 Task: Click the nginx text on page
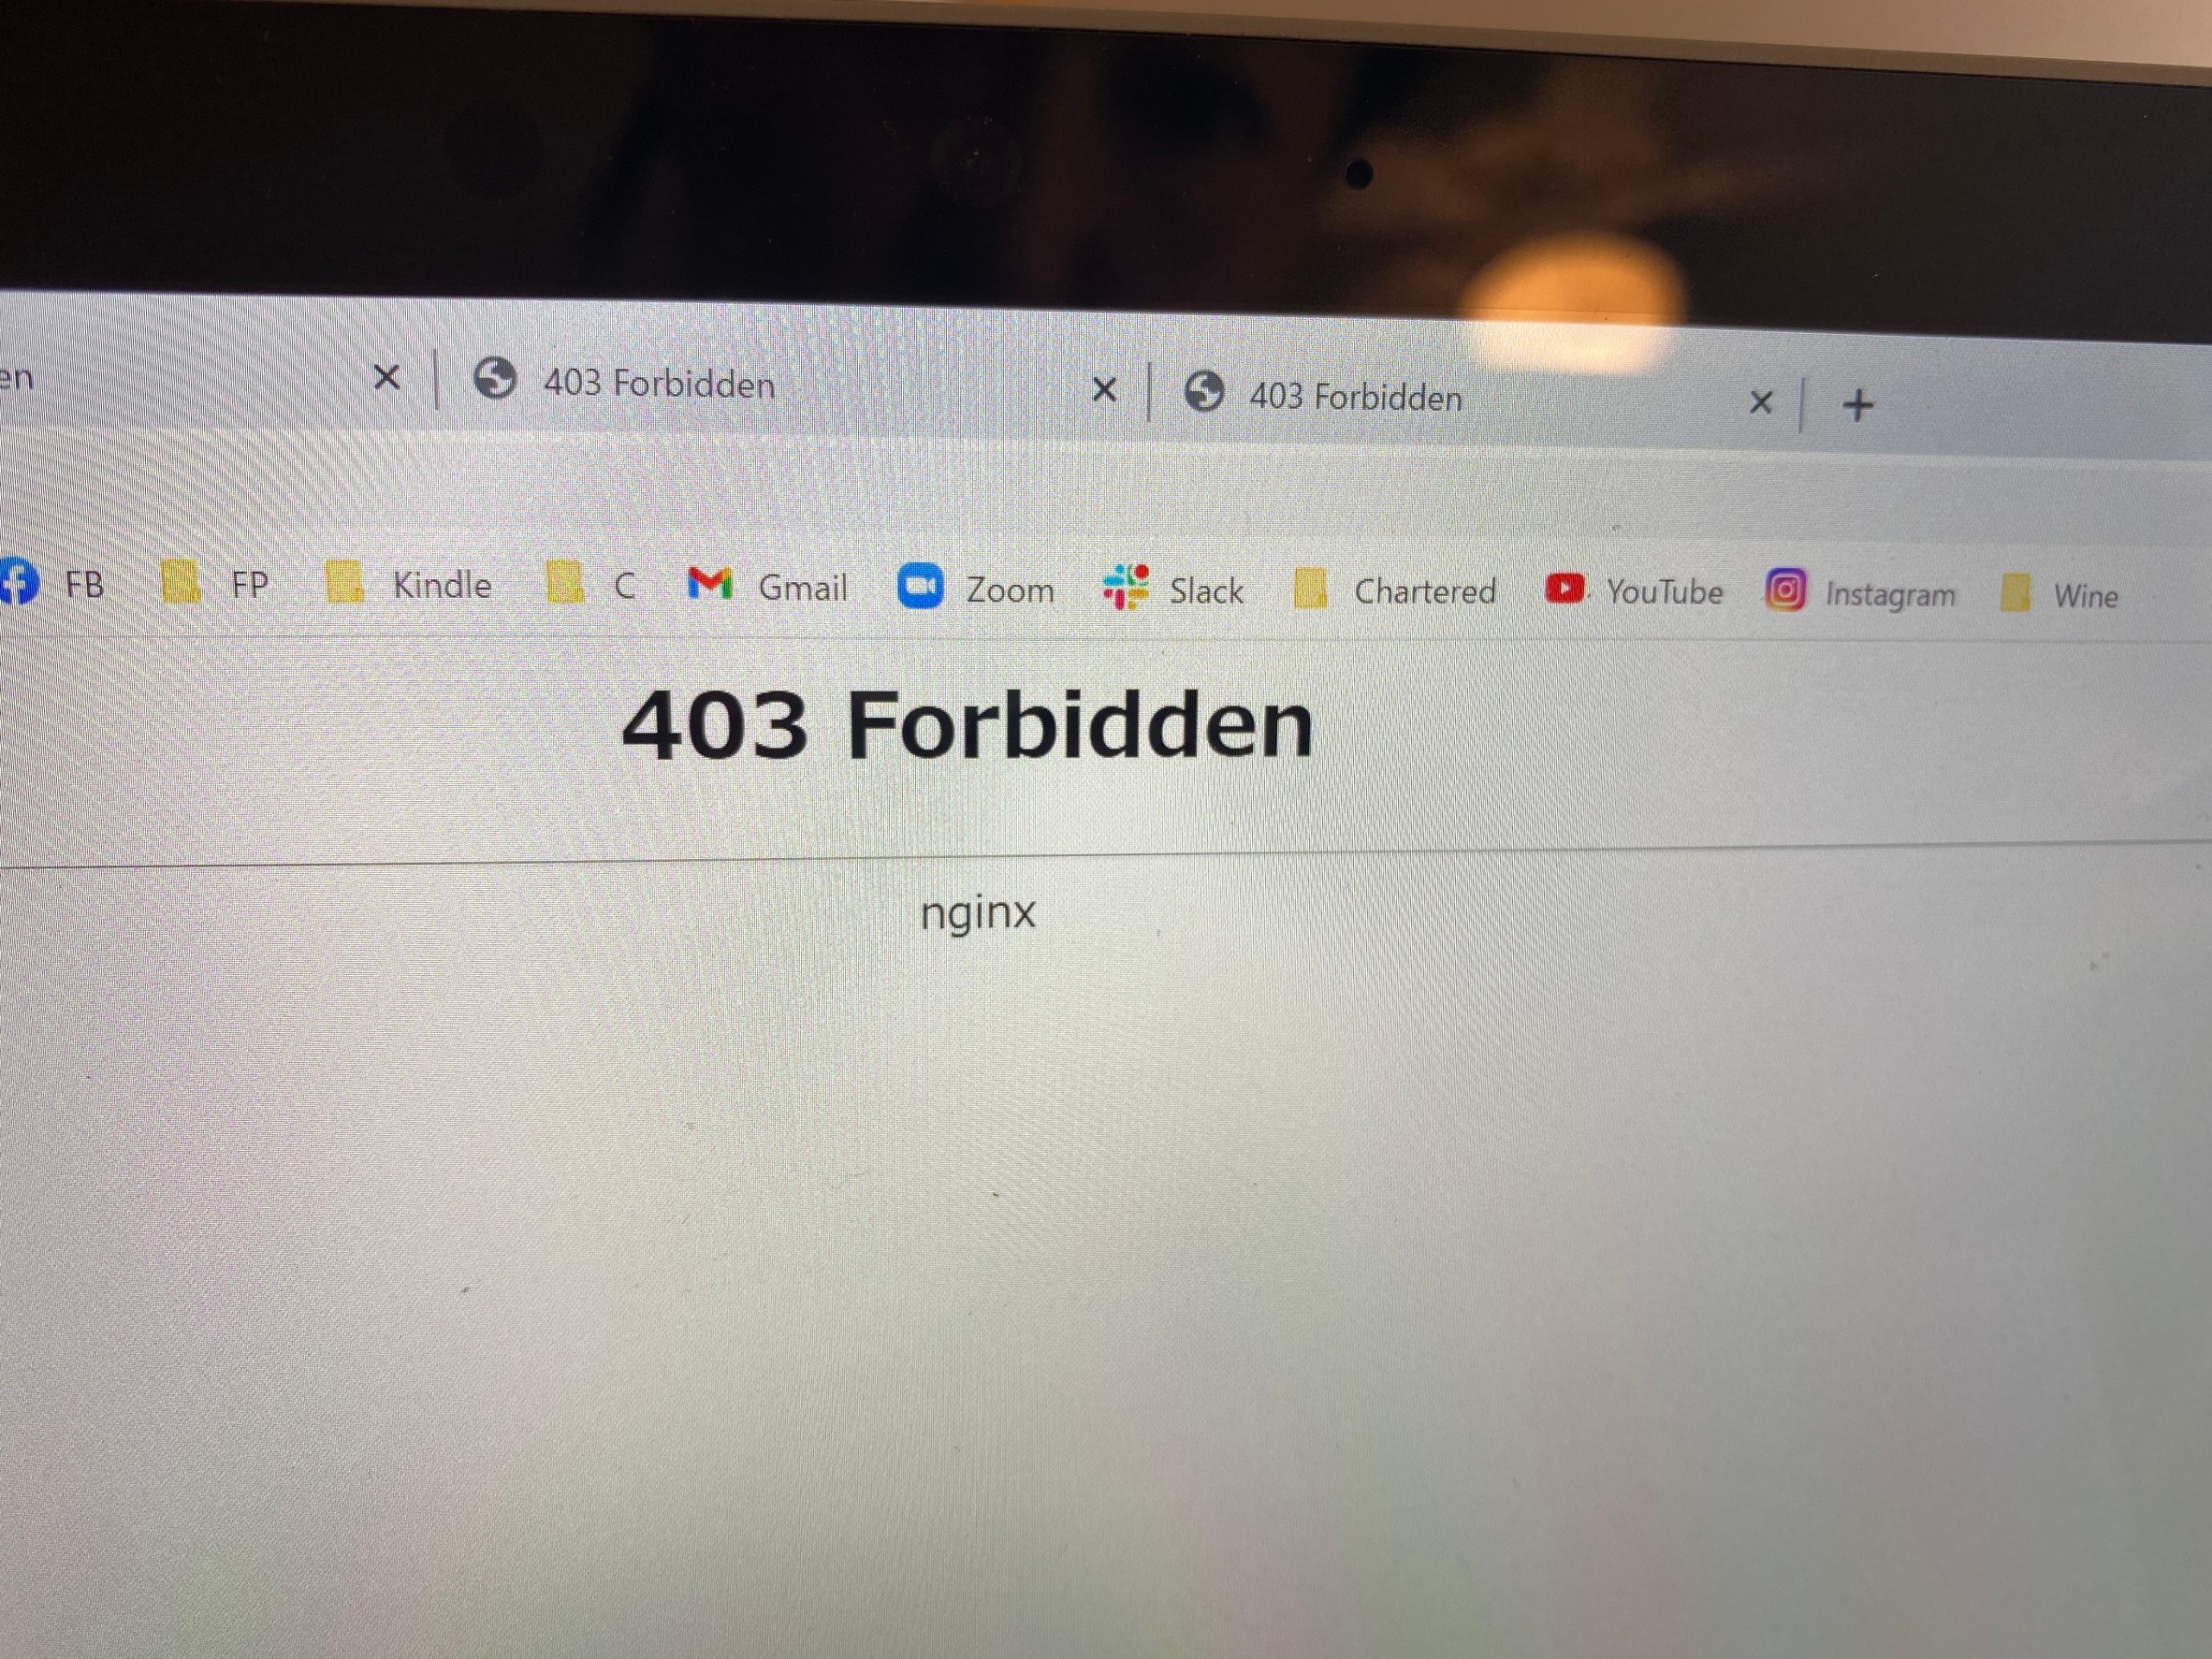(977, 912)
